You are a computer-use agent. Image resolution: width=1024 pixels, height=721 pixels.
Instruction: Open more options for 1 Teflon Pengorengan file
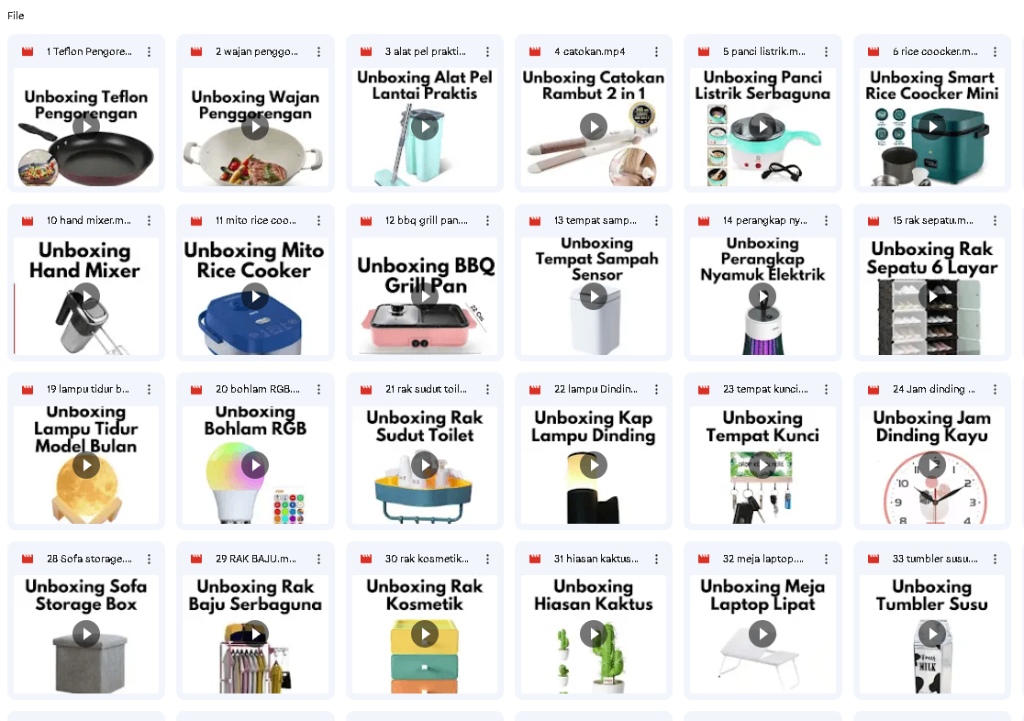[149, 52]
